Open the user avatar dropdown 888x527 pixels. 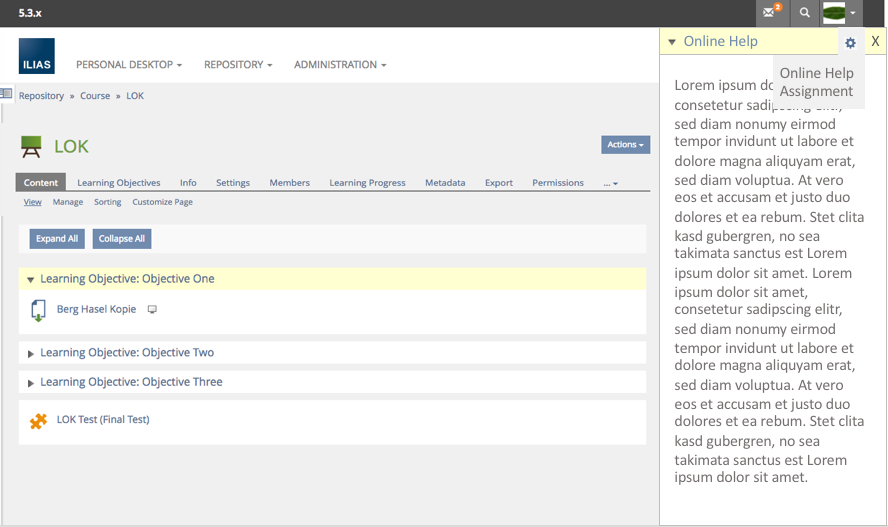[840, 13]
